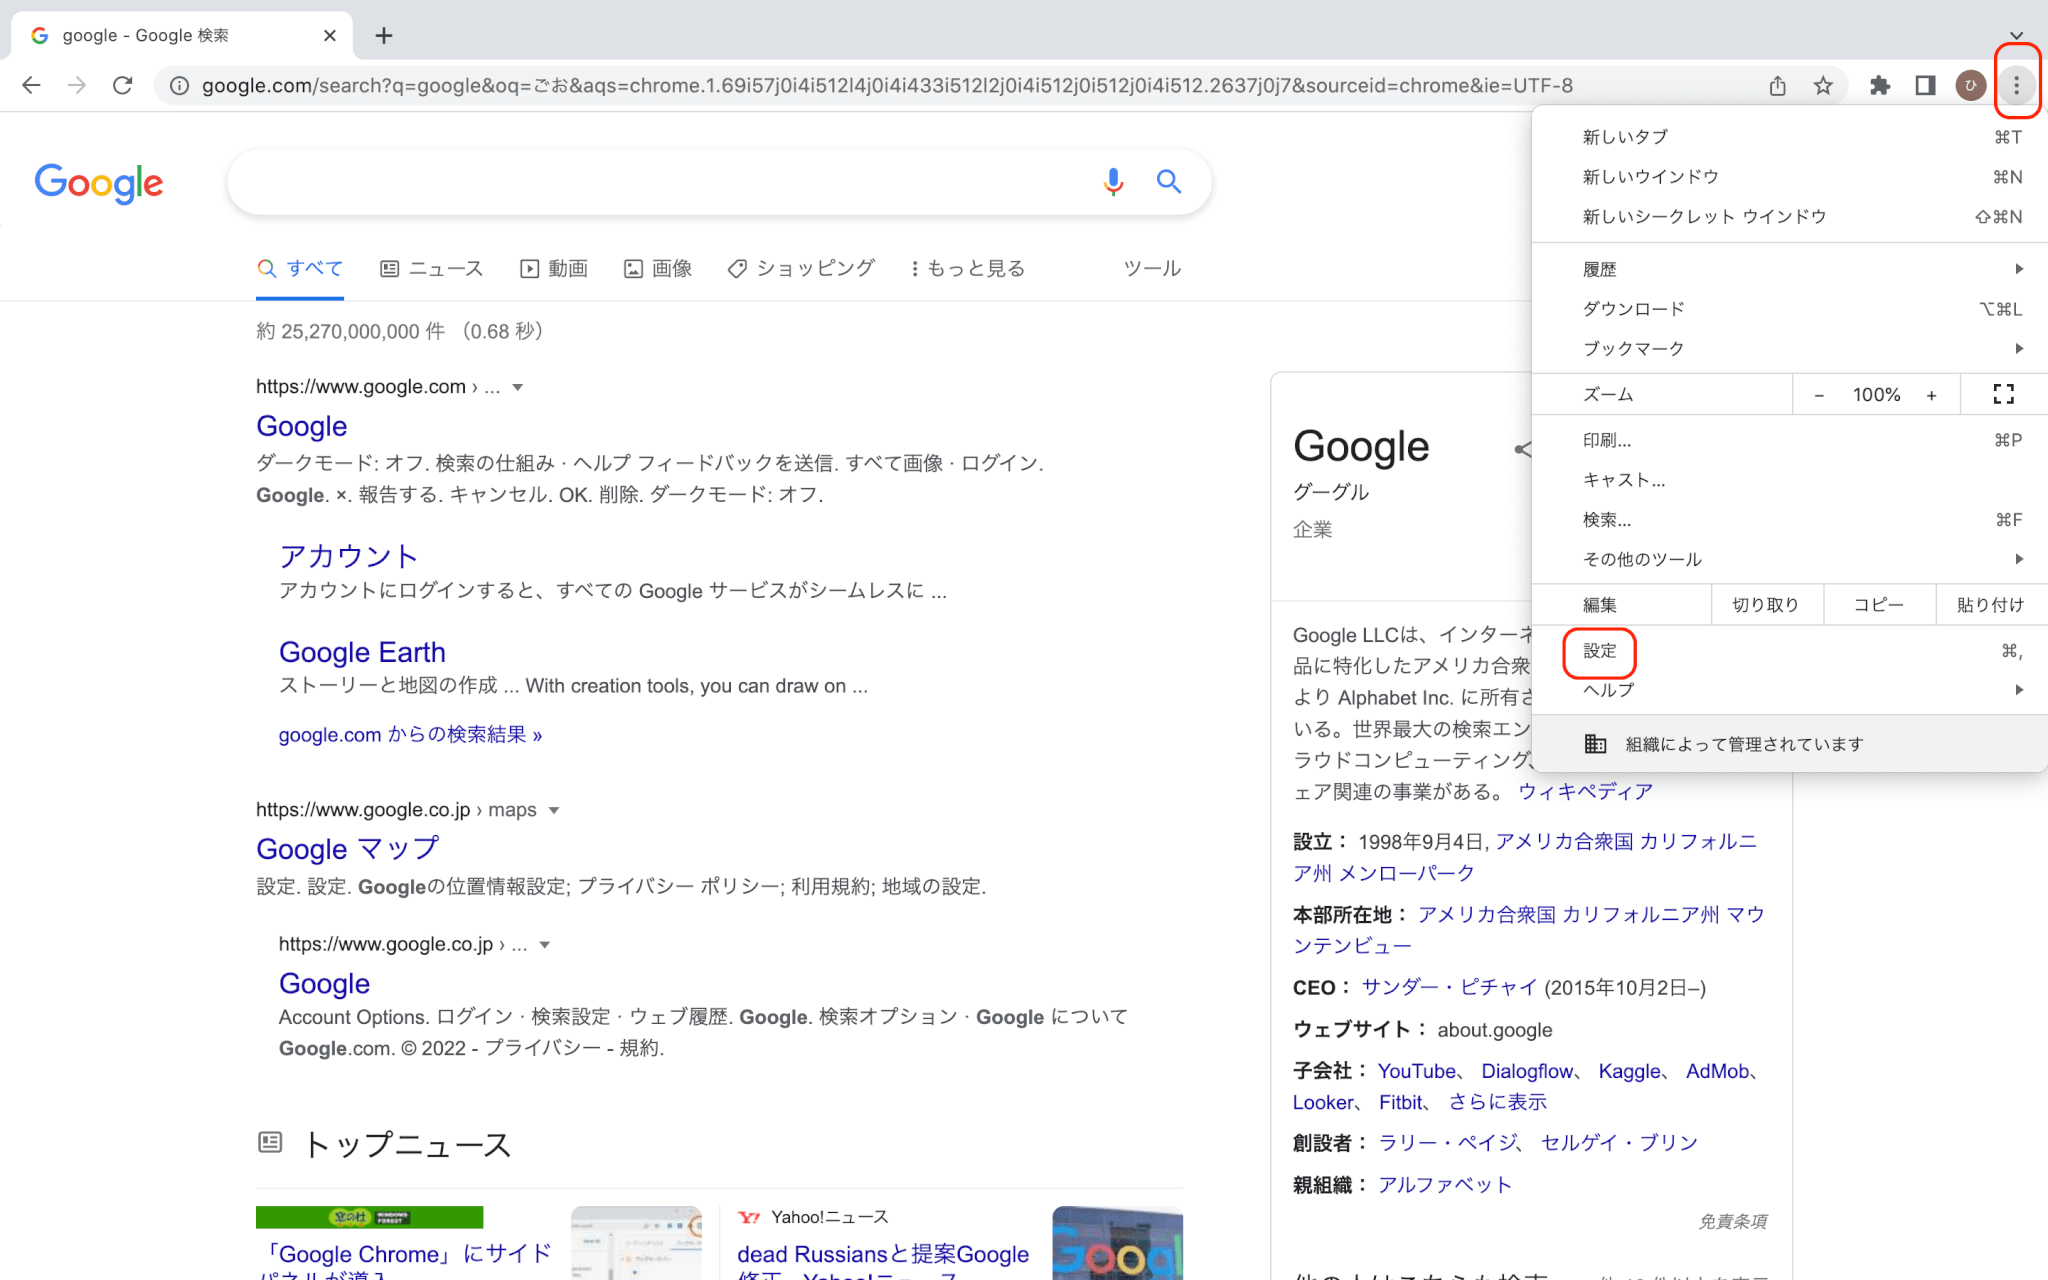Select 設定 from the Chrome menu
Screen dimensions: 2048x1280
1599,651
